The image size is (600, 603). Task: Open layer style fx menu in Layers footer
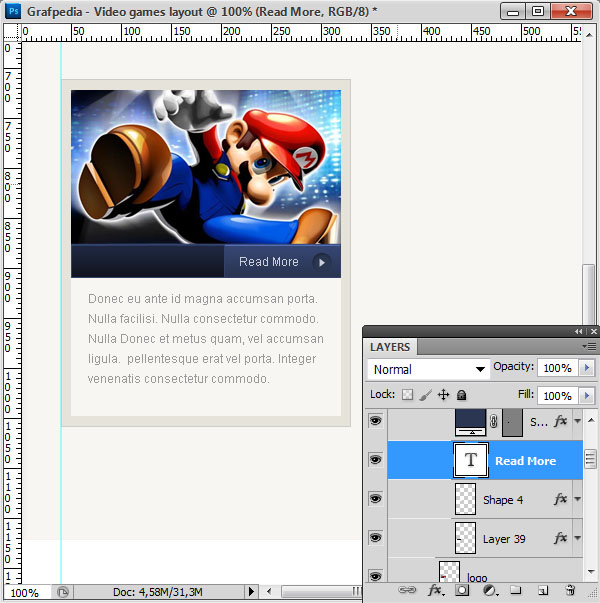click(435, 590)
